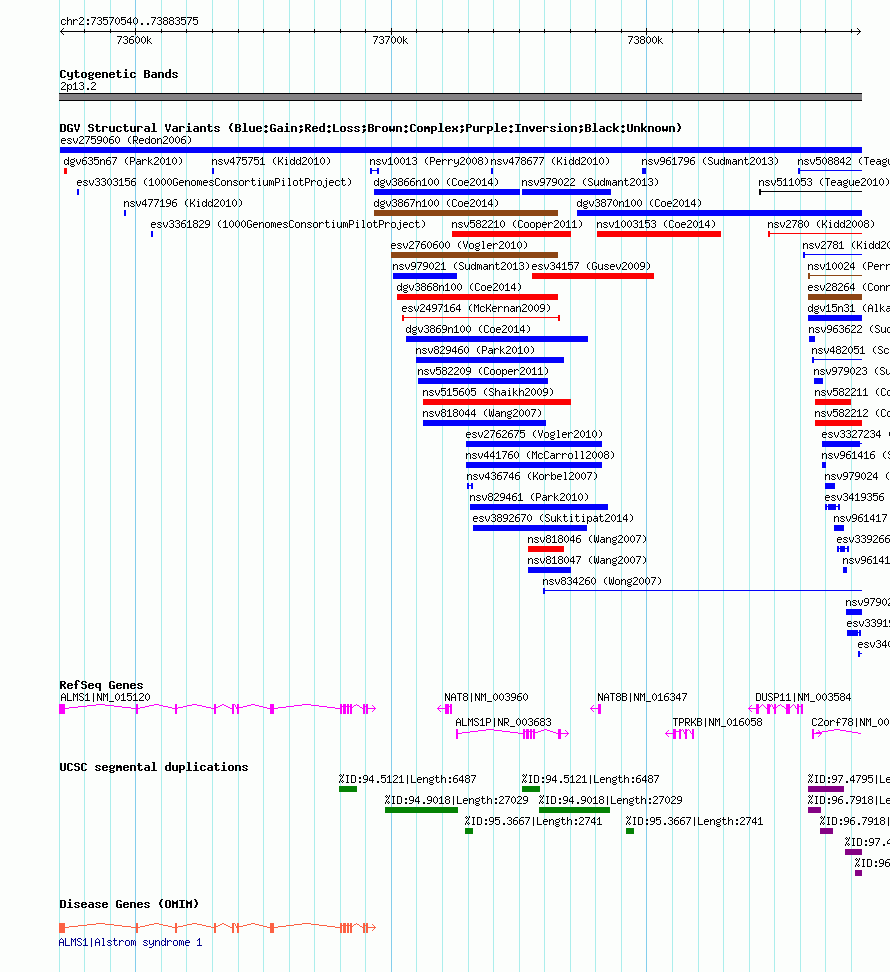Screen dimensions: 890x972
Task: Click the Disease Genes (OMIM) track title
Action: pos(130,904)
